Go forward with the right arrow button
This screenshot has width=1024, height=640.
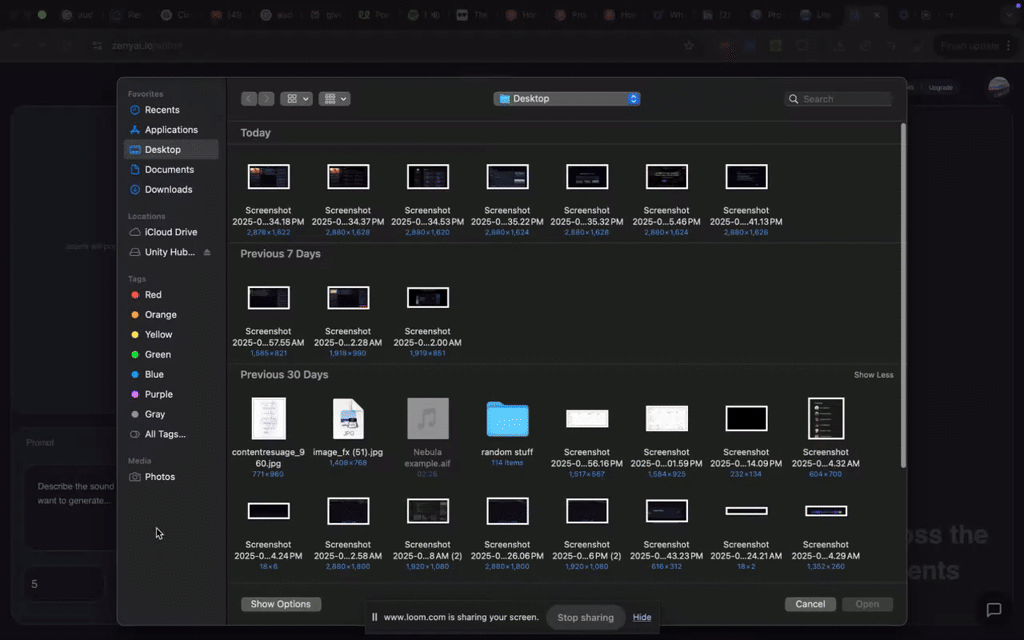tap(266, 99)
